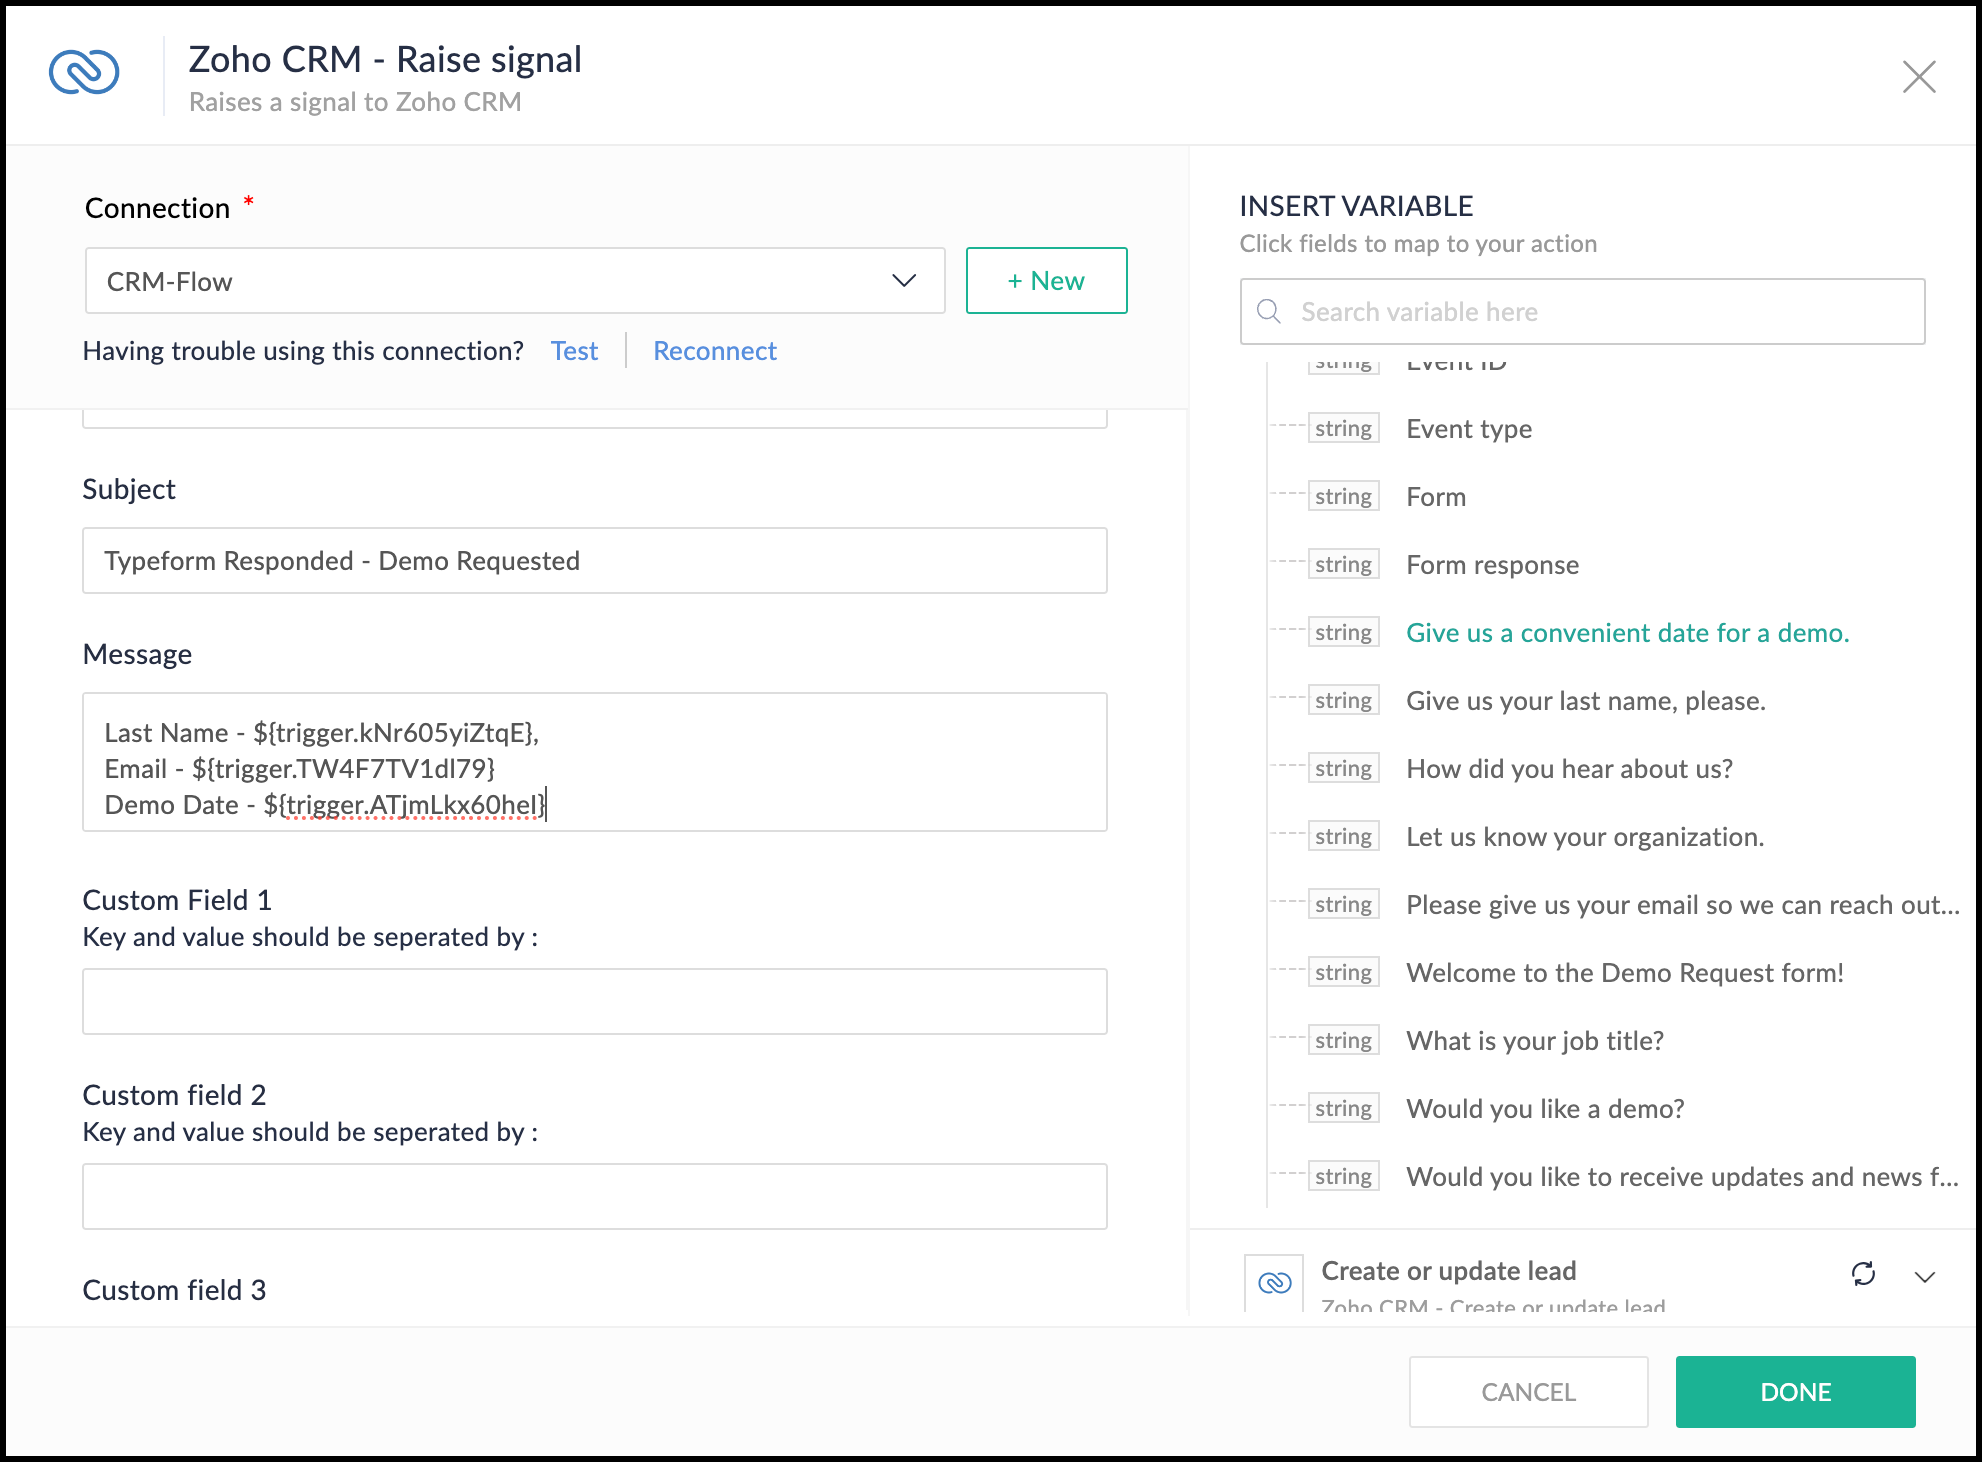The image size is (1988, 1468).
Task: Click the Zoho CRM icon next to Create or update lead
Action: click(1274, 1282)
